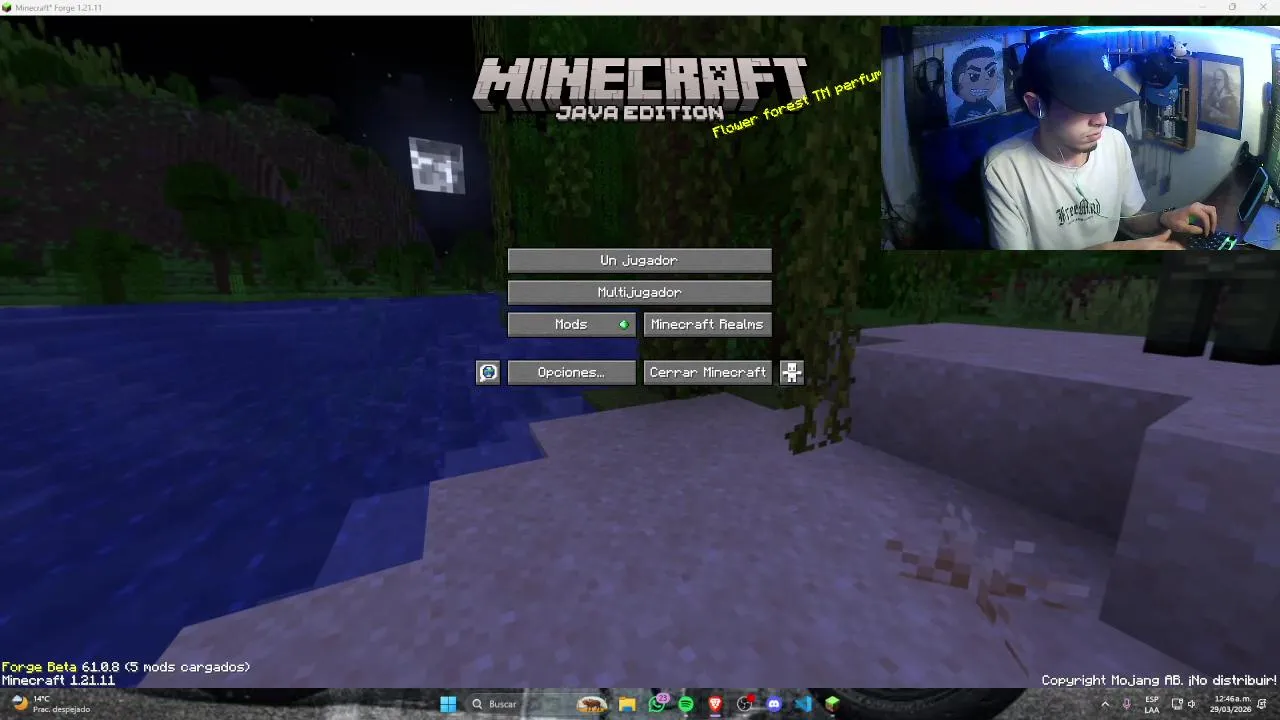Open Minecraft Realms
This screenshot has height=720, width=1280.
(x=707, y=324)
